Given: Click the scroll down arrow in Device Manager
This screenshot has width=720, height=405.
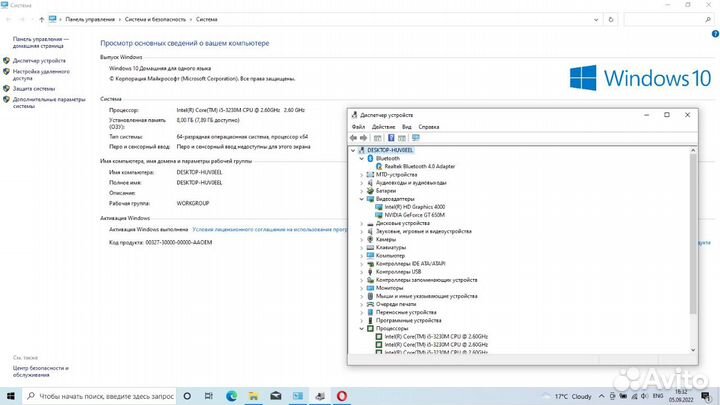Looking at the screenshot, I should click(x=693, y=350).
